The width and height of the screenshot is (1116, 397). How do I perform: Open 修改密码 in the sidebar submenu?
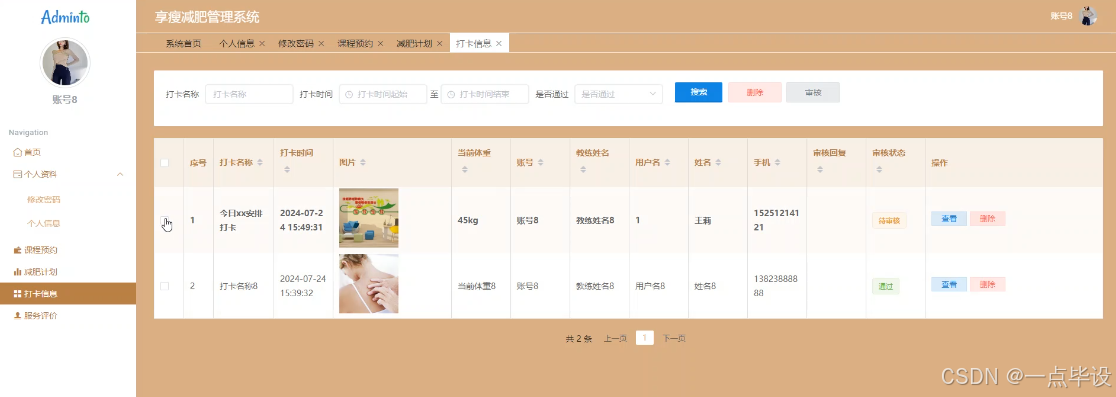pos(43,199)
